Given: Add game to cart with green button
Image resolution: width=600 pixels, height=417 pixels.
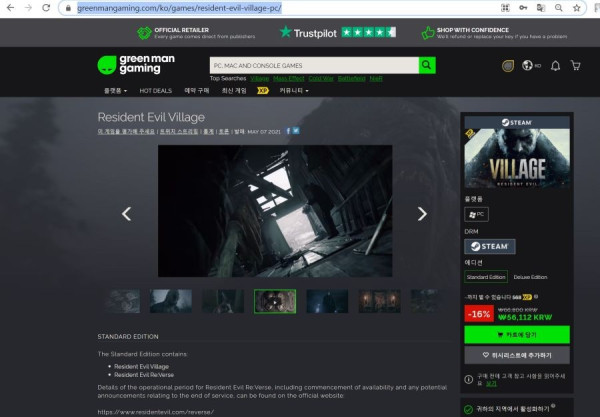Looking at the screenshot, I should click(517, 335).
